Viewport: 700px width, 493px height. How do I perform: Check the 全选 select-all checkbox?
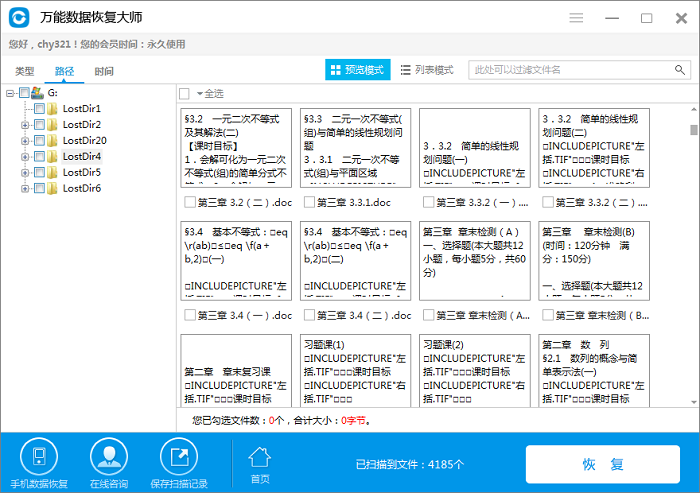[x=184, y=94]
